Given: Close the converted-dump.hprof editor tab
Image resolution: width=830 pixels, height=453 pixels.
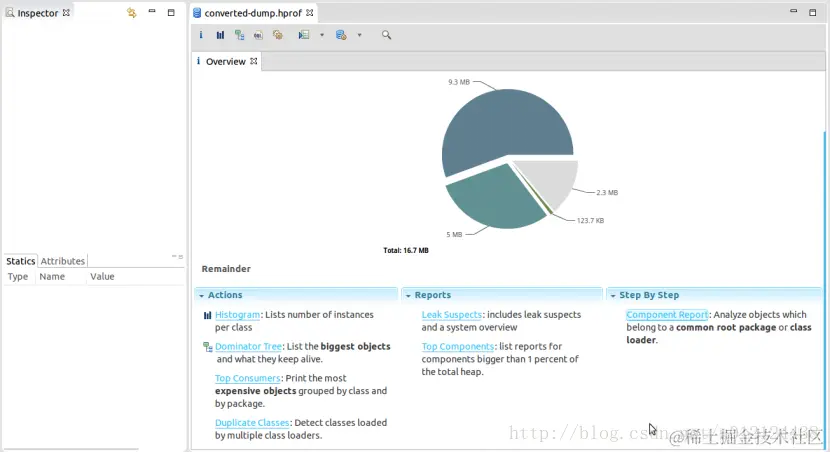Looking at the screenshot, I should [310, 12].
